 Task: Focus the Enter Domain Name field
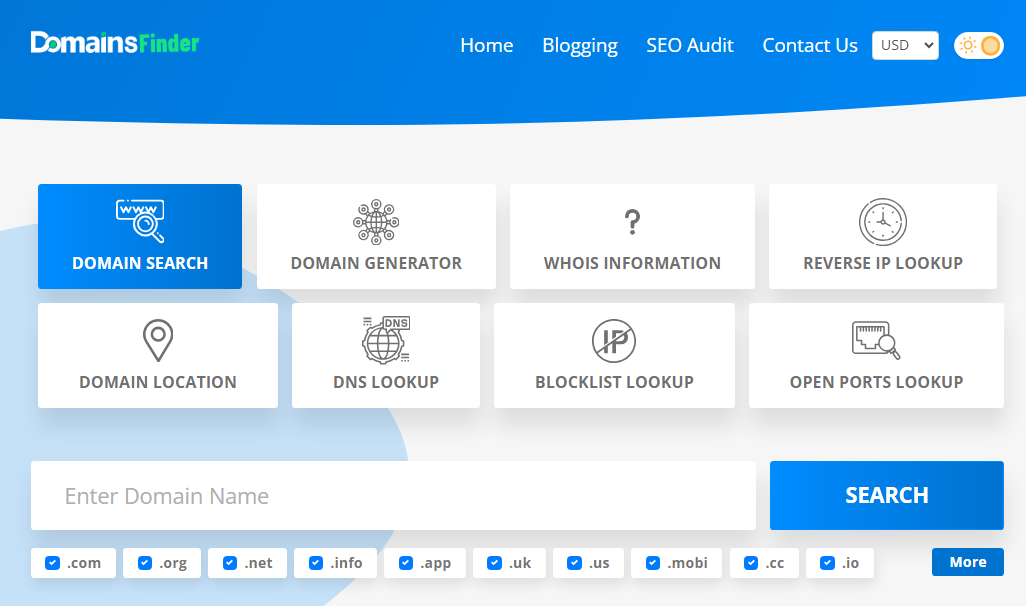click(x=393, y=496)
